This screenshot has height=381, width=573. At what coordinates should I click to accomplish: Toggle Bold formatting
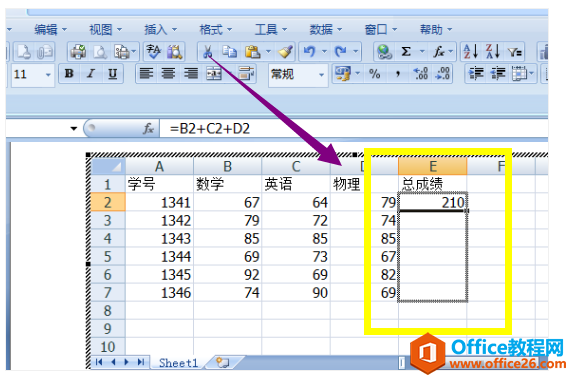69,74
